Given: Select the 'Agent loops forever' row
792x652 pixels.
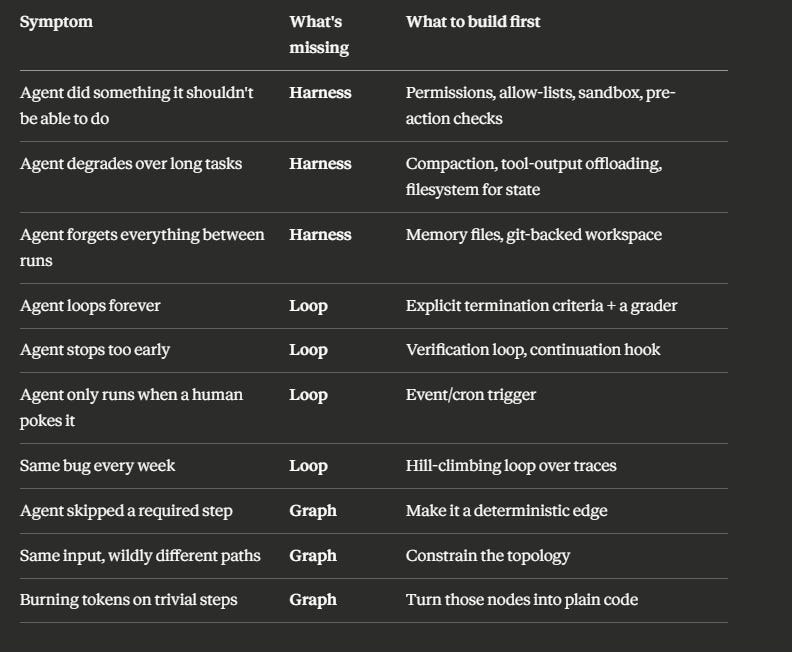Looking at the screenshot, I should (374, 306).
